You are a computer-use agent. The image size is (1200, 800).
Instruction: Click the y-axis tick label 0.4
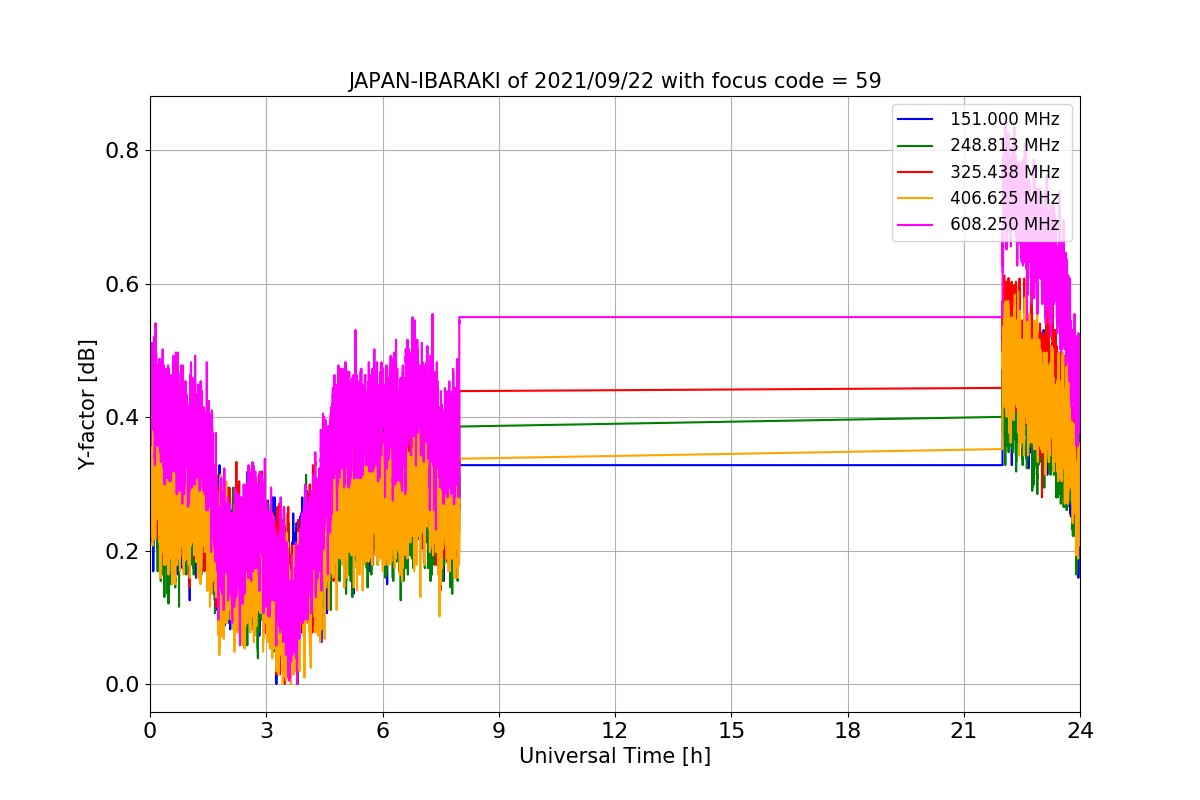tap(123, 418)
